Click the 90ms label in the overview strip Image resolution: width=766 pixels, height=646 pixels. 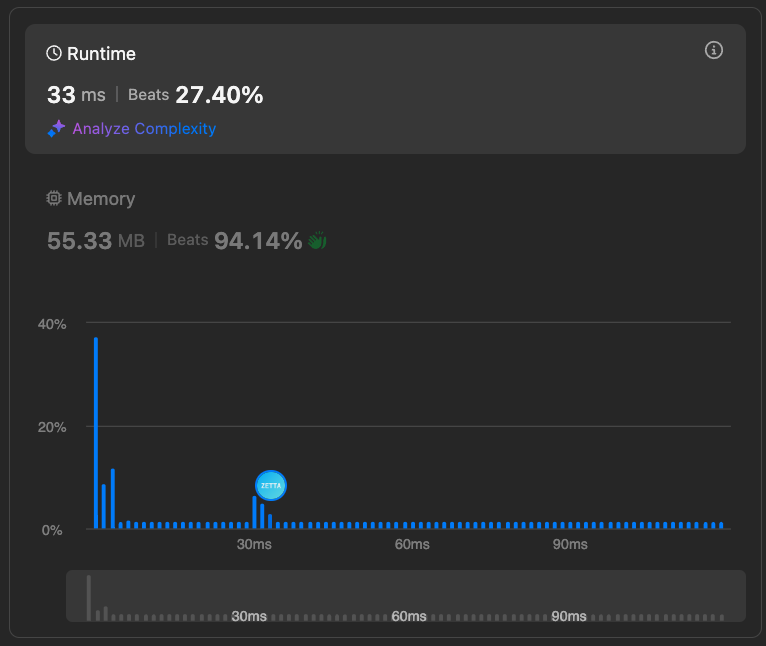[569, 616]
